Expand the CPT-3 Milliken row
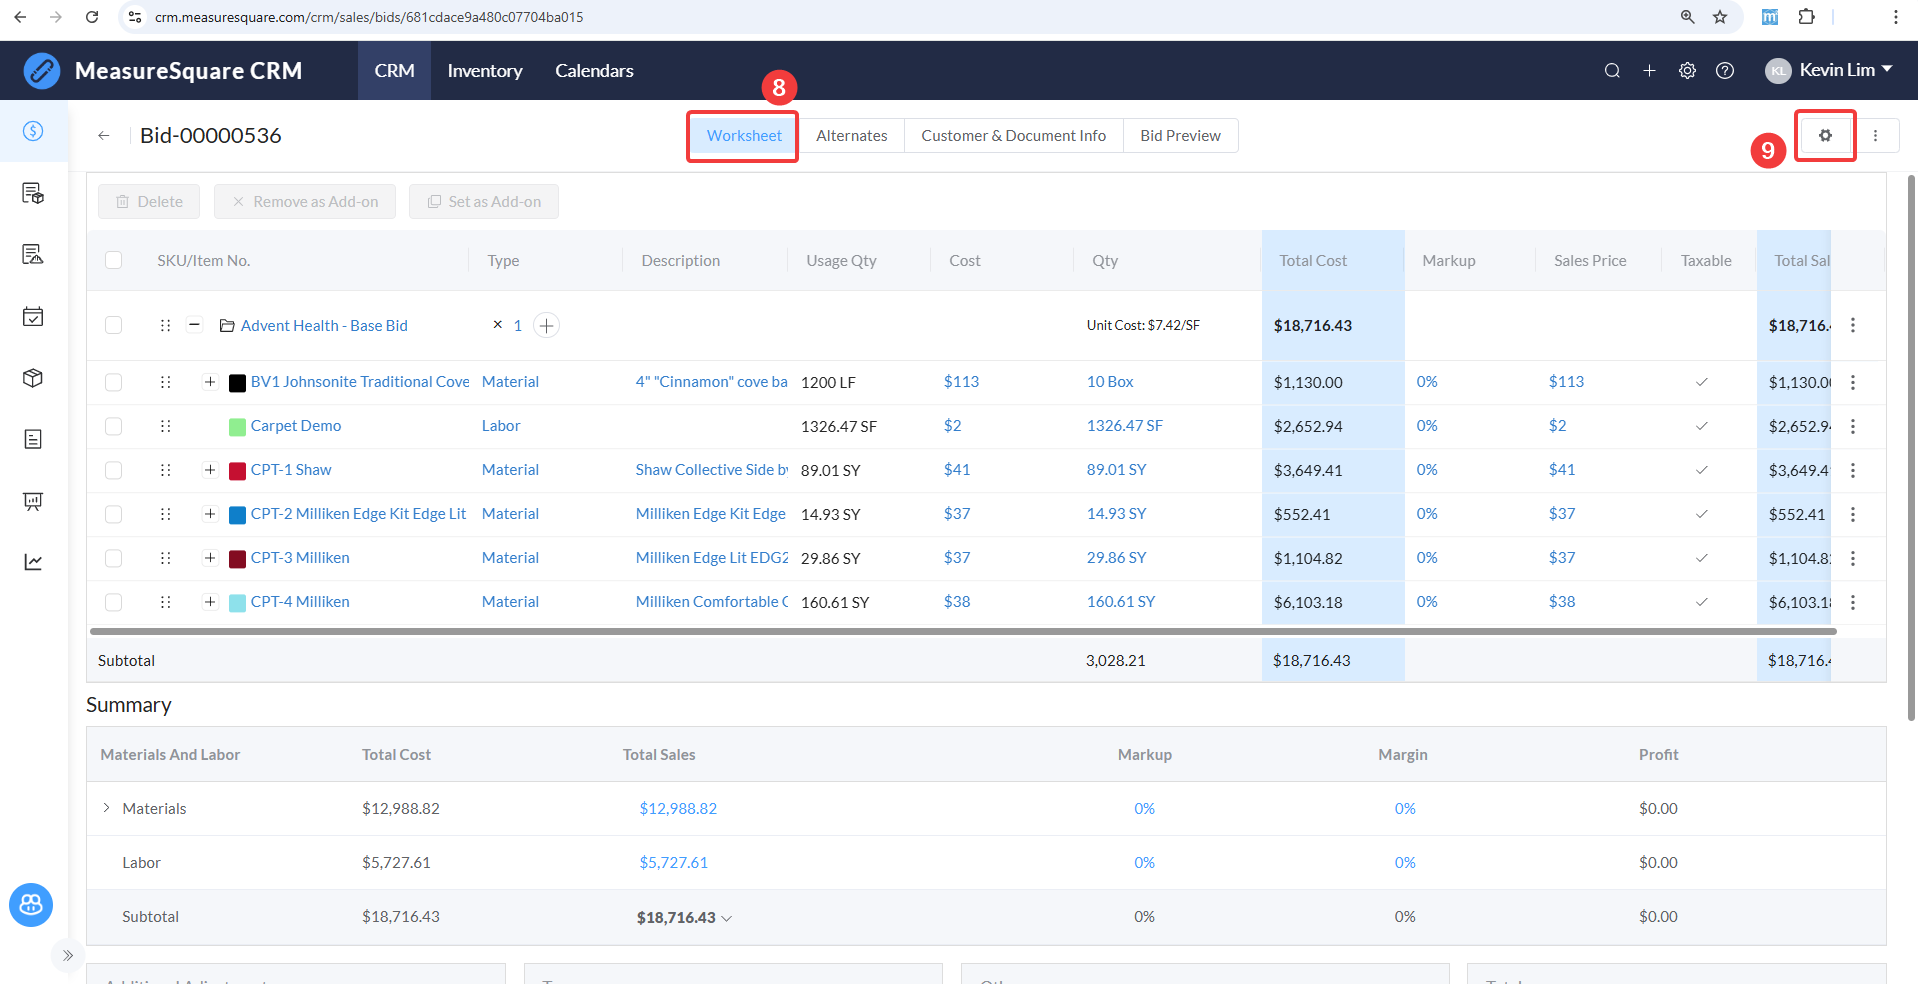 (210, 558)
